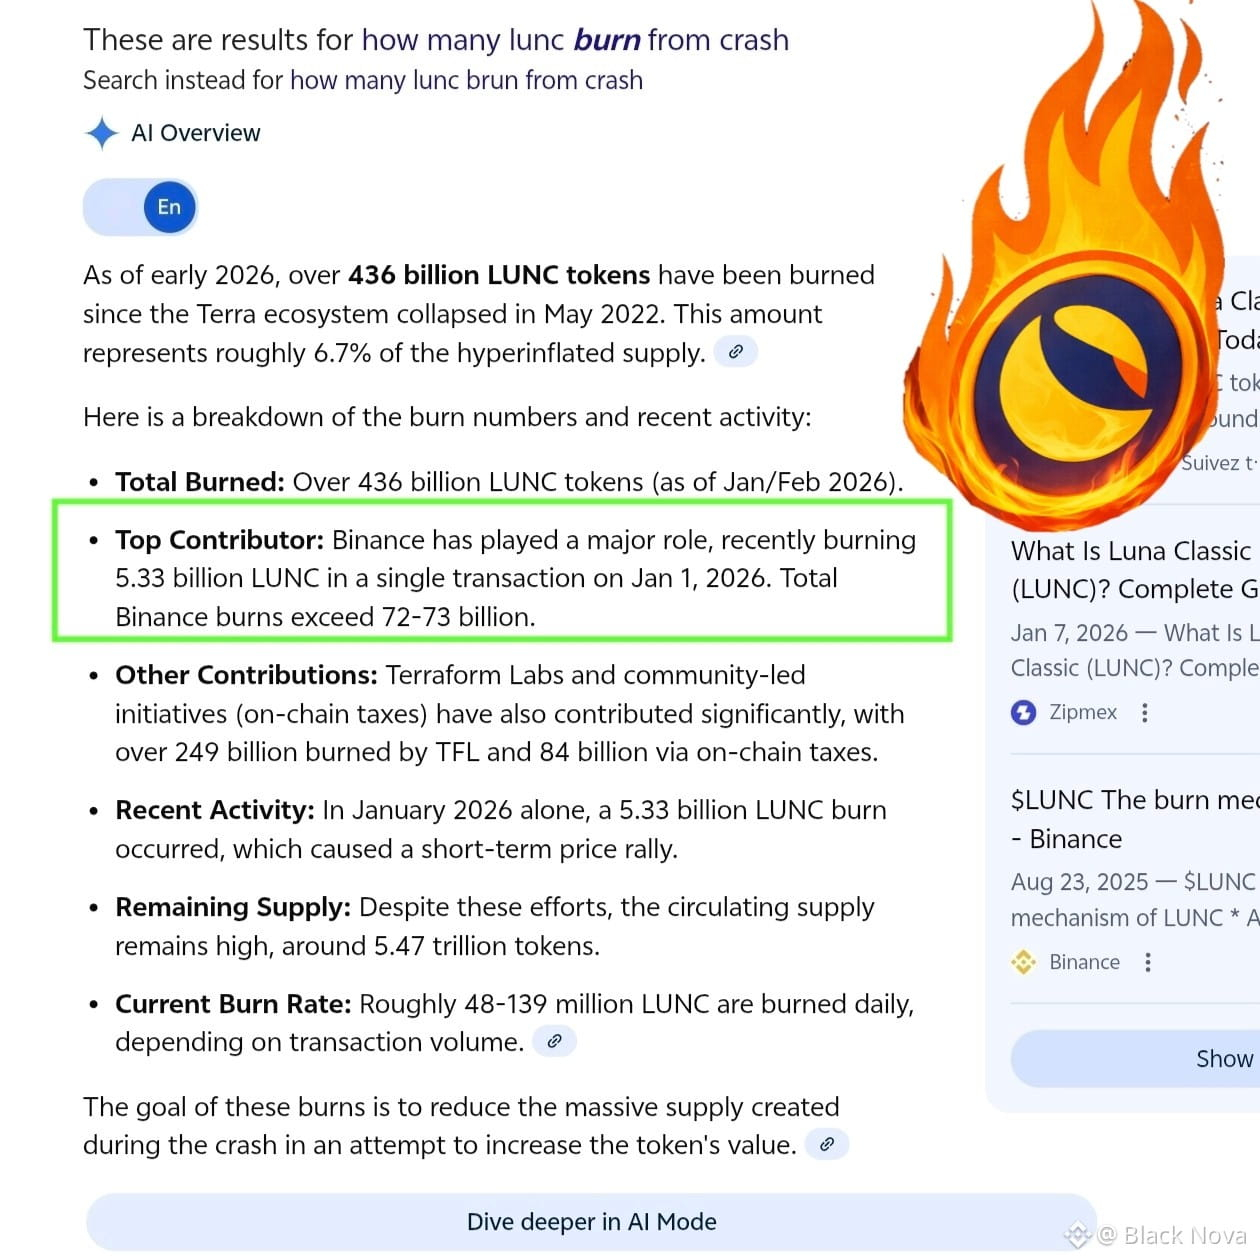Click the 'Other Contributions:' bullet label
Viewport: 1260px width, 1260px height.
[246, 675]
